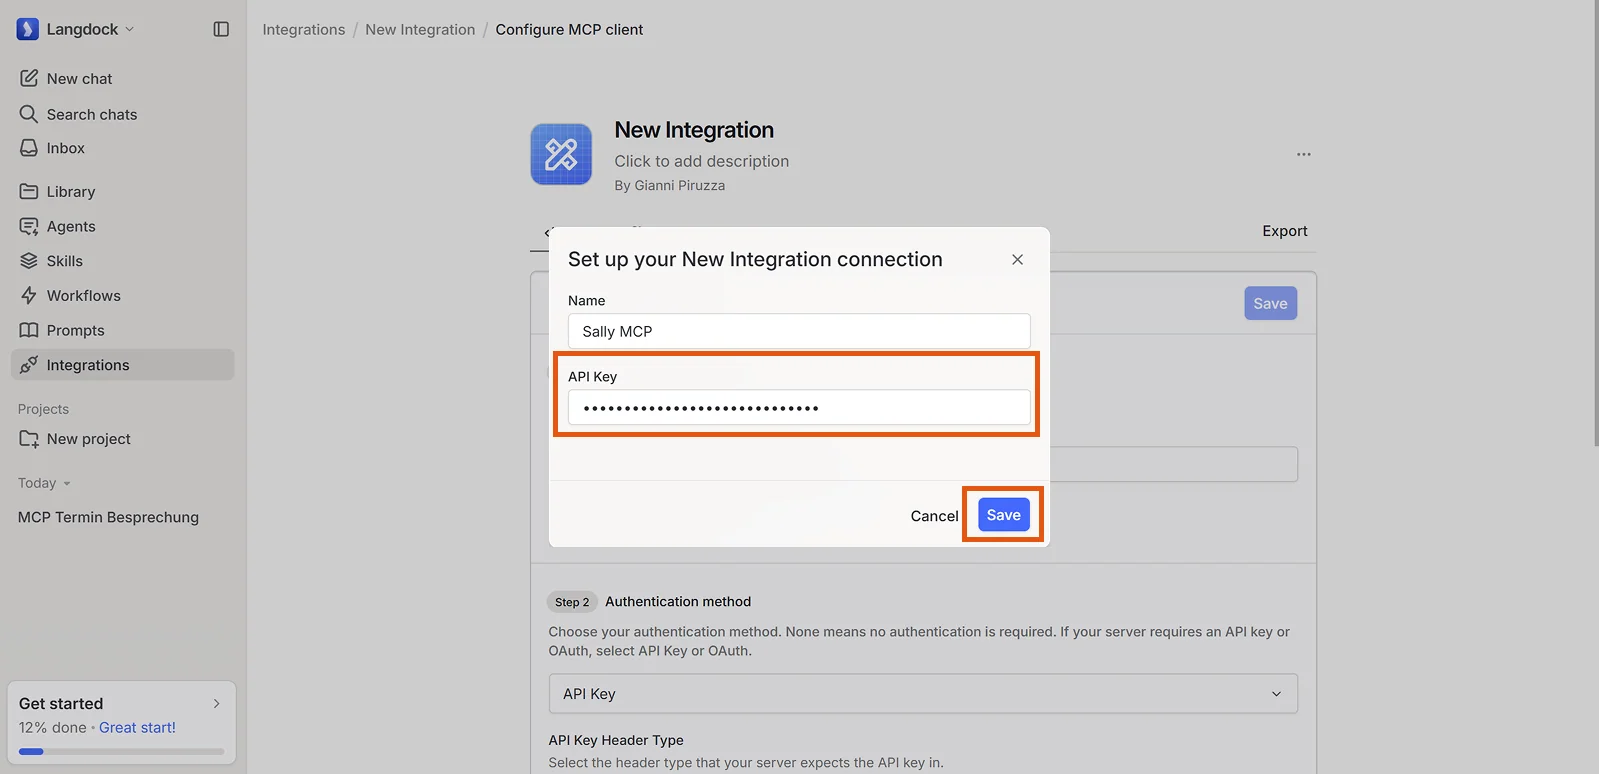Screen dimensions: 1599x774
Task: Close the connection setup dialog
Action: click(x=1017, y=260)
